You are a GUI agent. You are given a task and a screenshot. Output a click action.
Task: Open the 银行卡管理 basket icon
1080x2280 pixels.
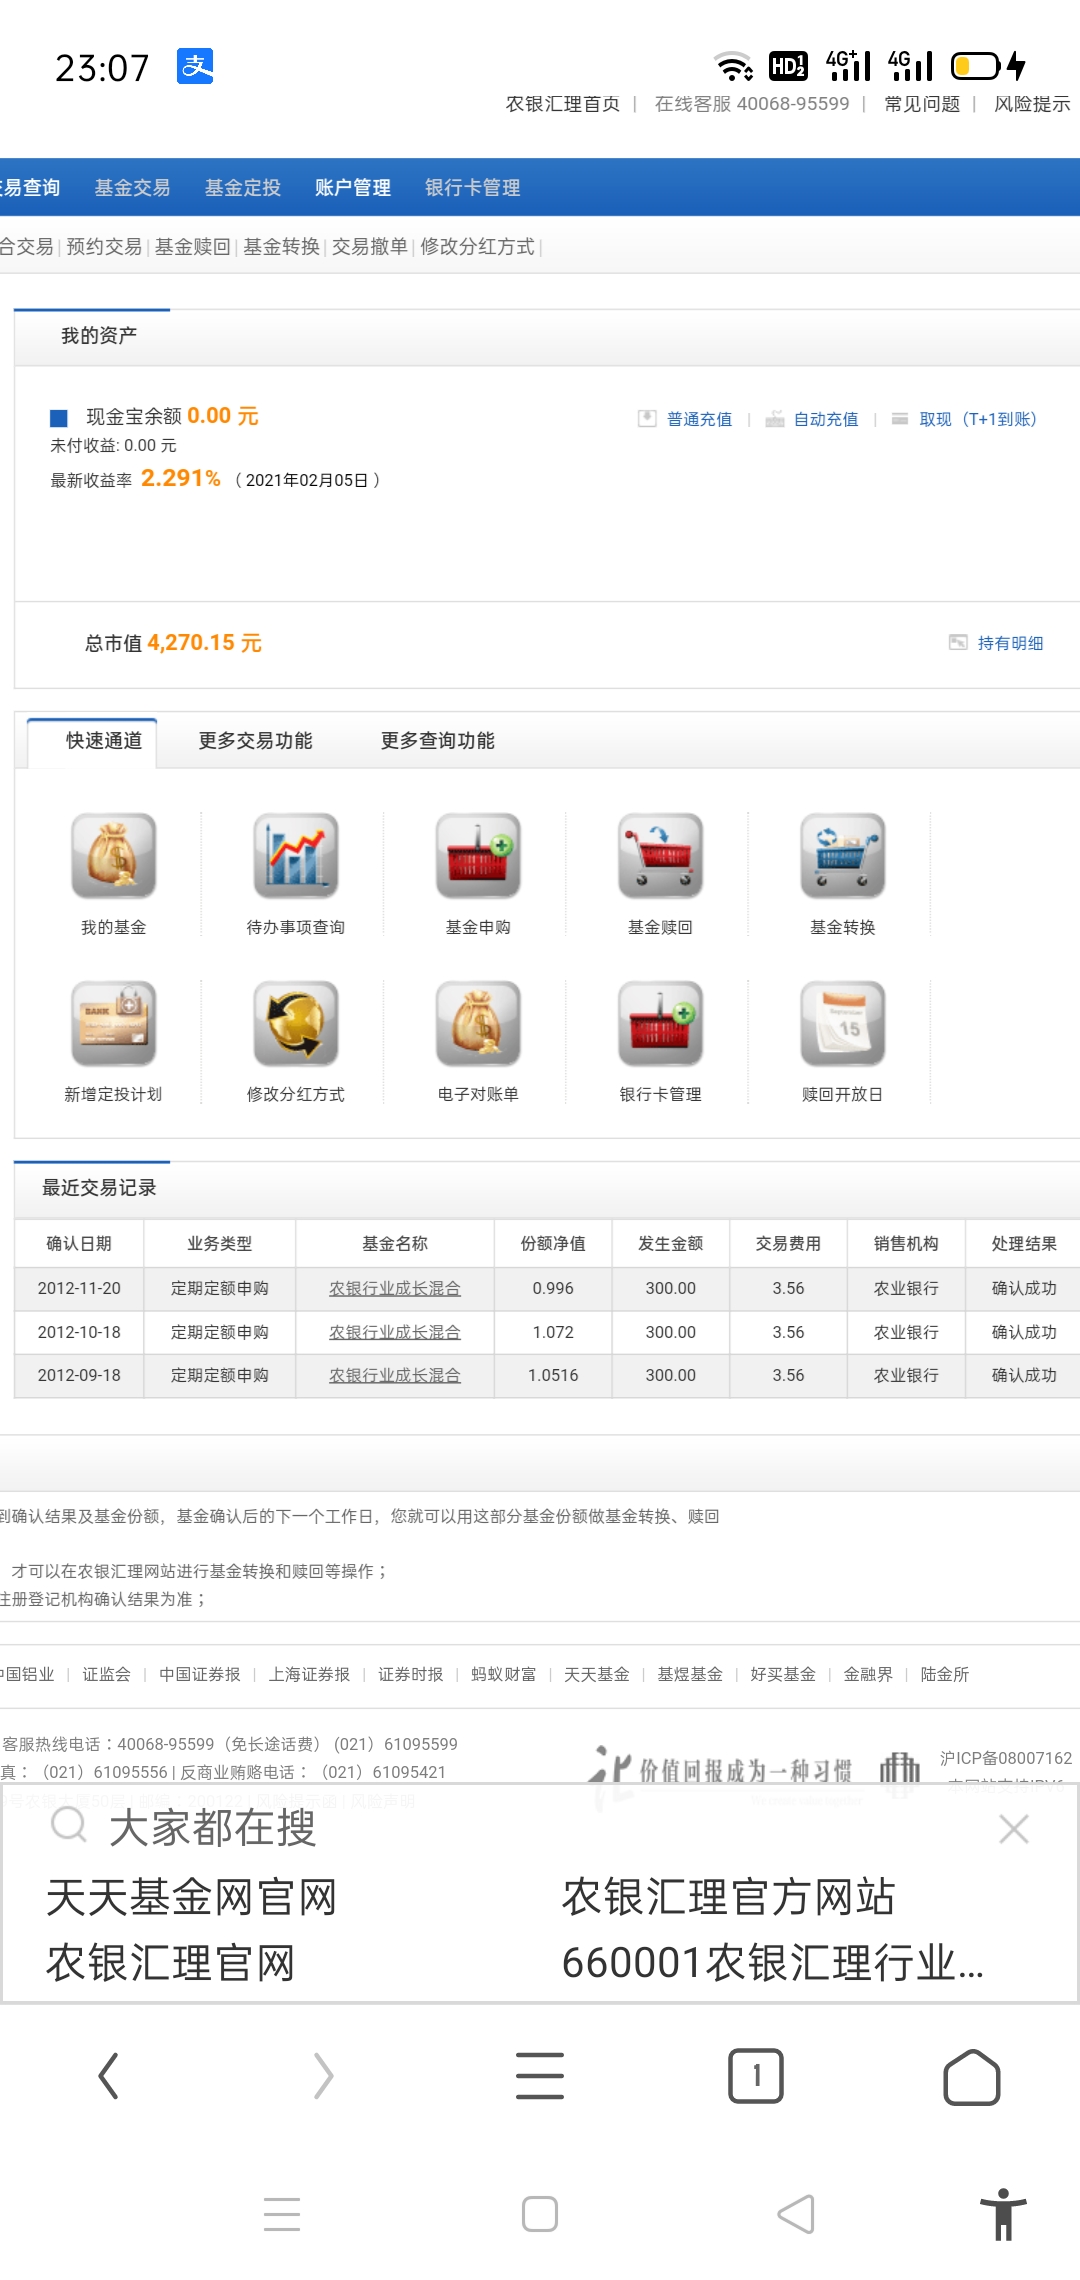point(660,1023)
